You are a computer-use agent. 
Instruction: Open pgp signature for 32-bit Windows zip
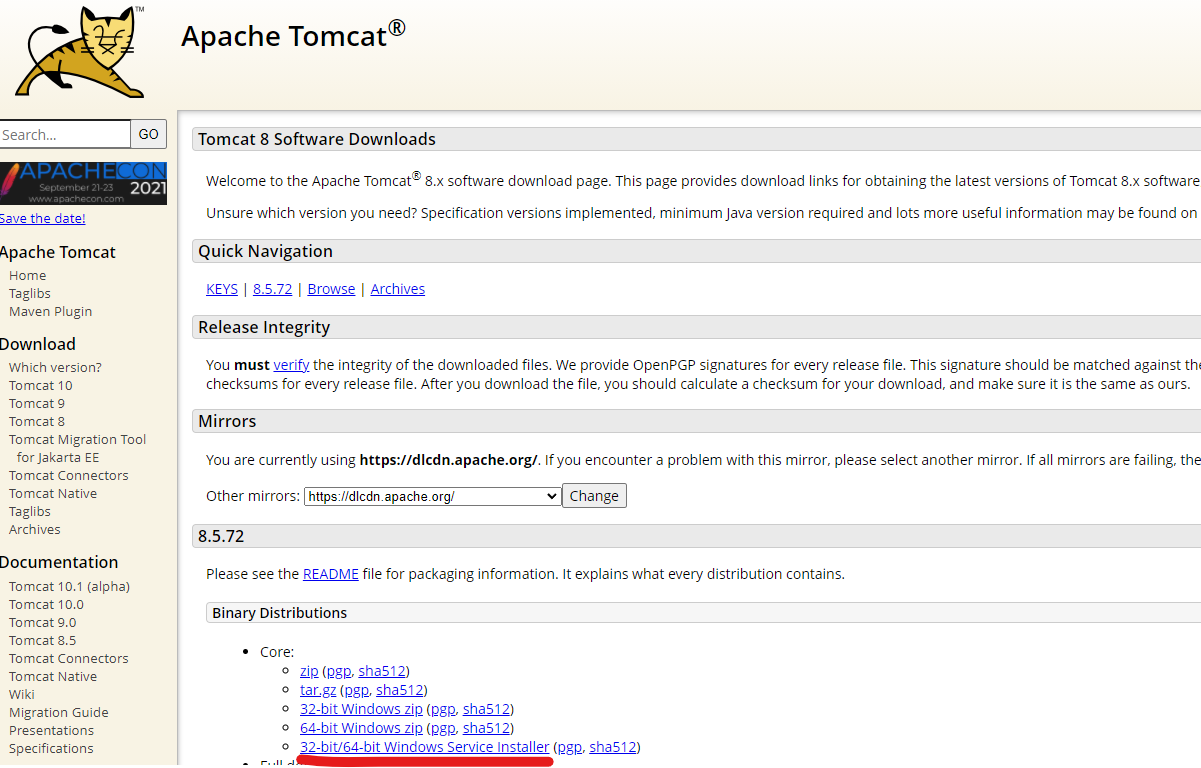click(x=443, y=709)
